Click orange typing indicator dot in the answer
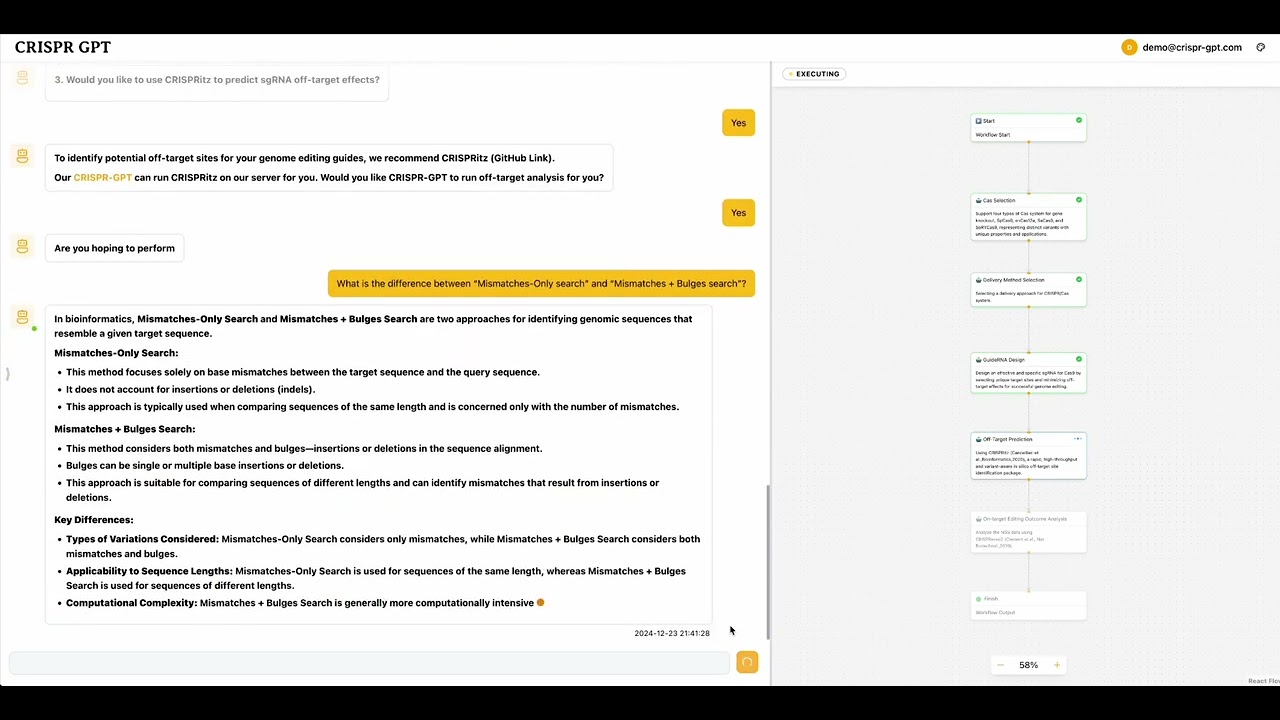This screenshot has width=1280, height=720. [x=541, y=603]
